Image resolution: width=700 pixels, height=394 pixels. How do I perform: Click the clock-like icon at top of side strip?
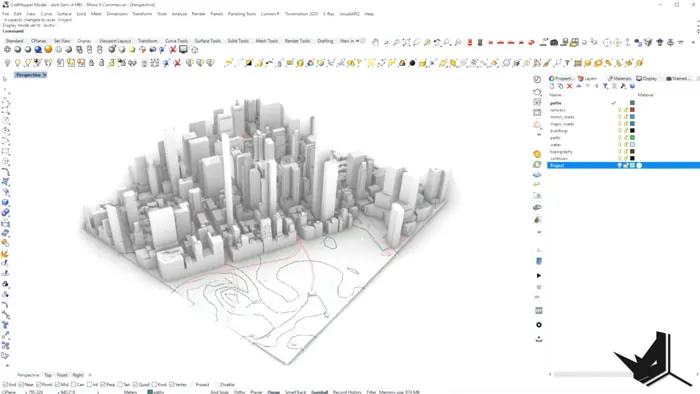click(537, 79)
